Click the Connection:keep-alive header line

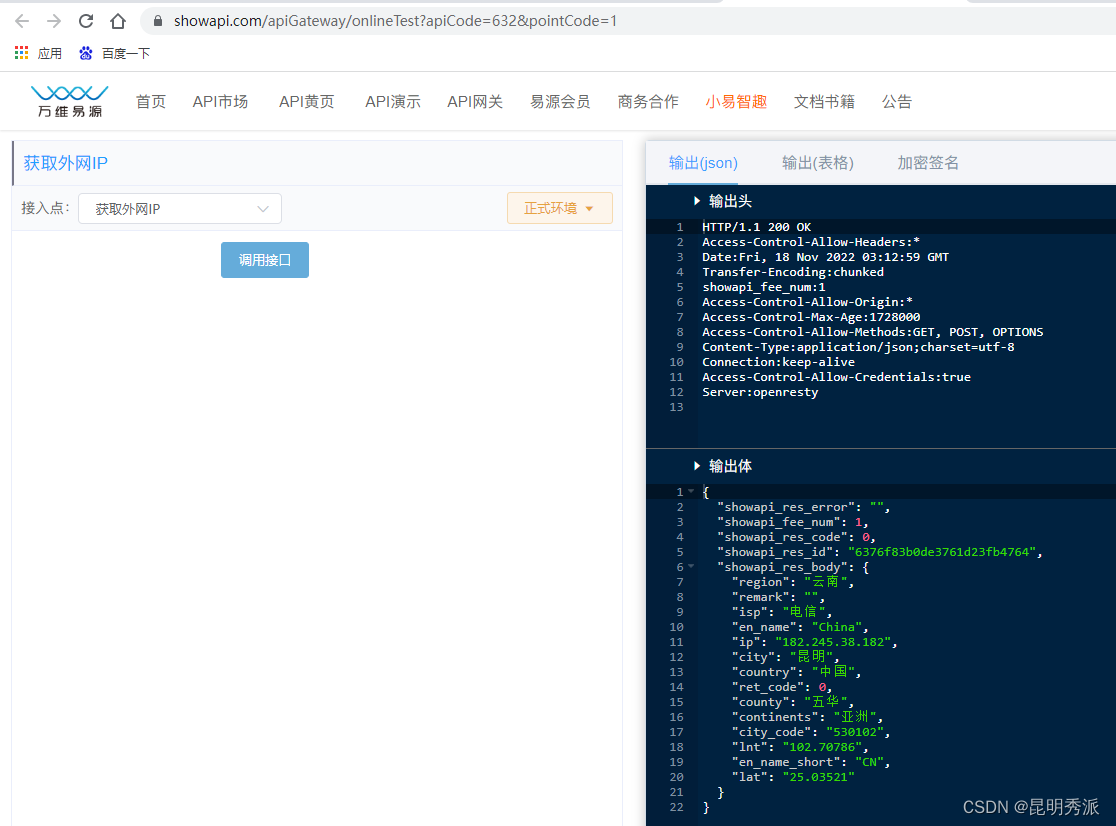pyautogui.click(x=779, y=362)
